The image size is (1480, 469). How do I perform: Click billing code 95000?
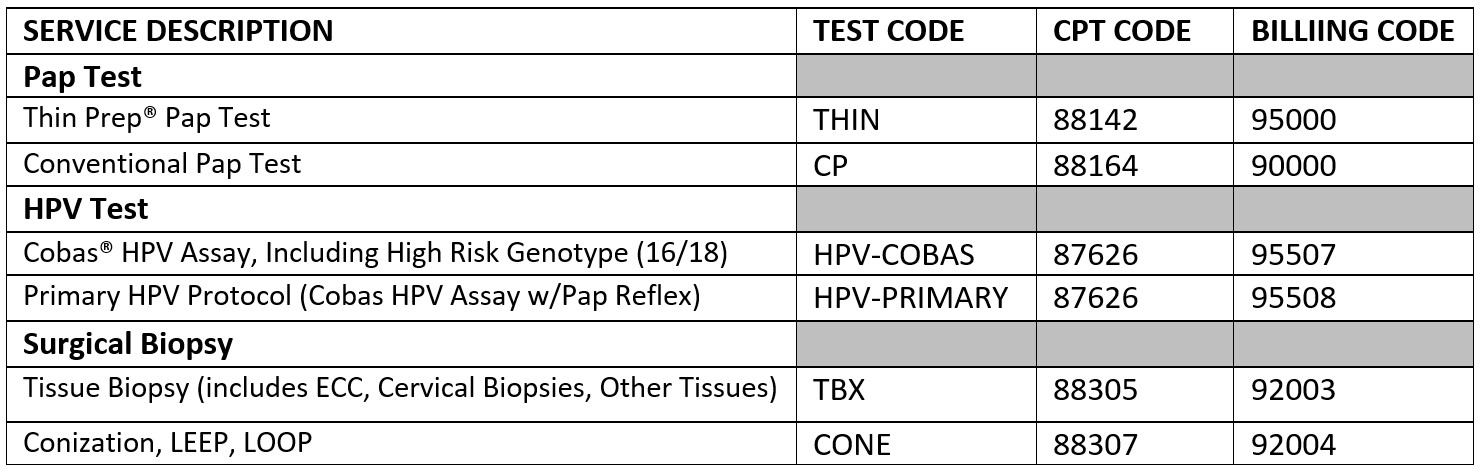(x=1293, y=121)
